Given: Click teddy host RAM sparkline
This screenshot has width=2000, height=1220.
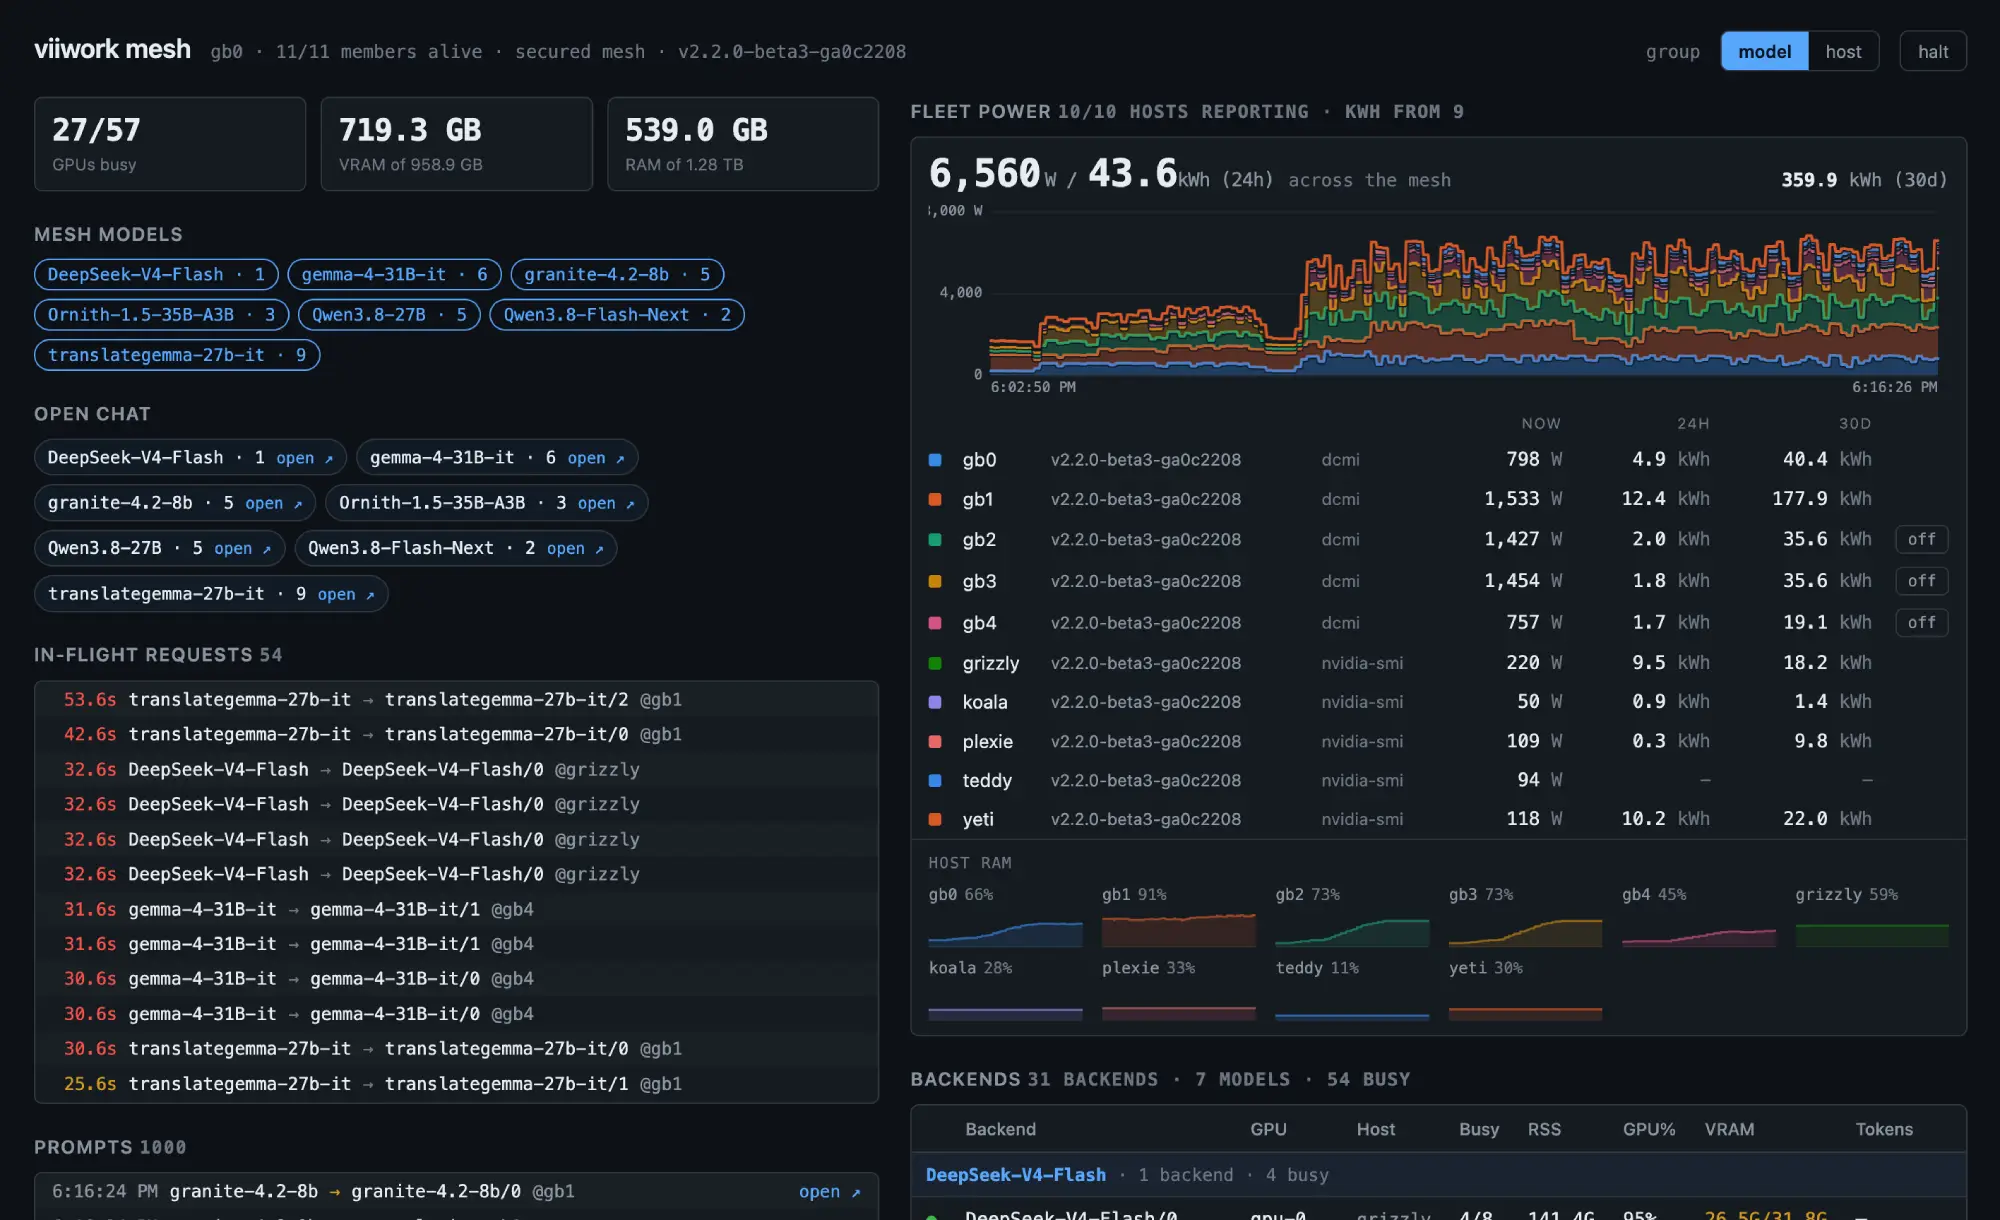Looking at the screenshot, I should tap(1352, 1004).
